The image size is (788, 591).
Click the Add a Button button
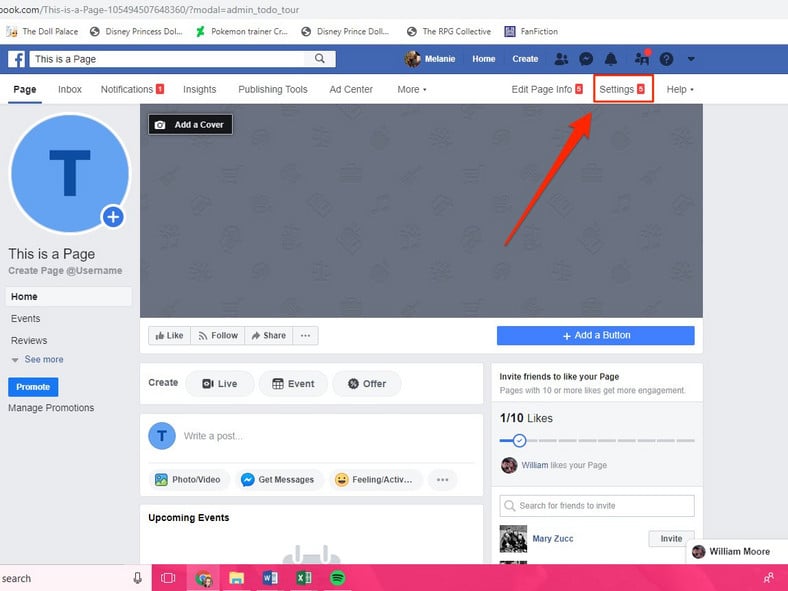pos(596,335)
